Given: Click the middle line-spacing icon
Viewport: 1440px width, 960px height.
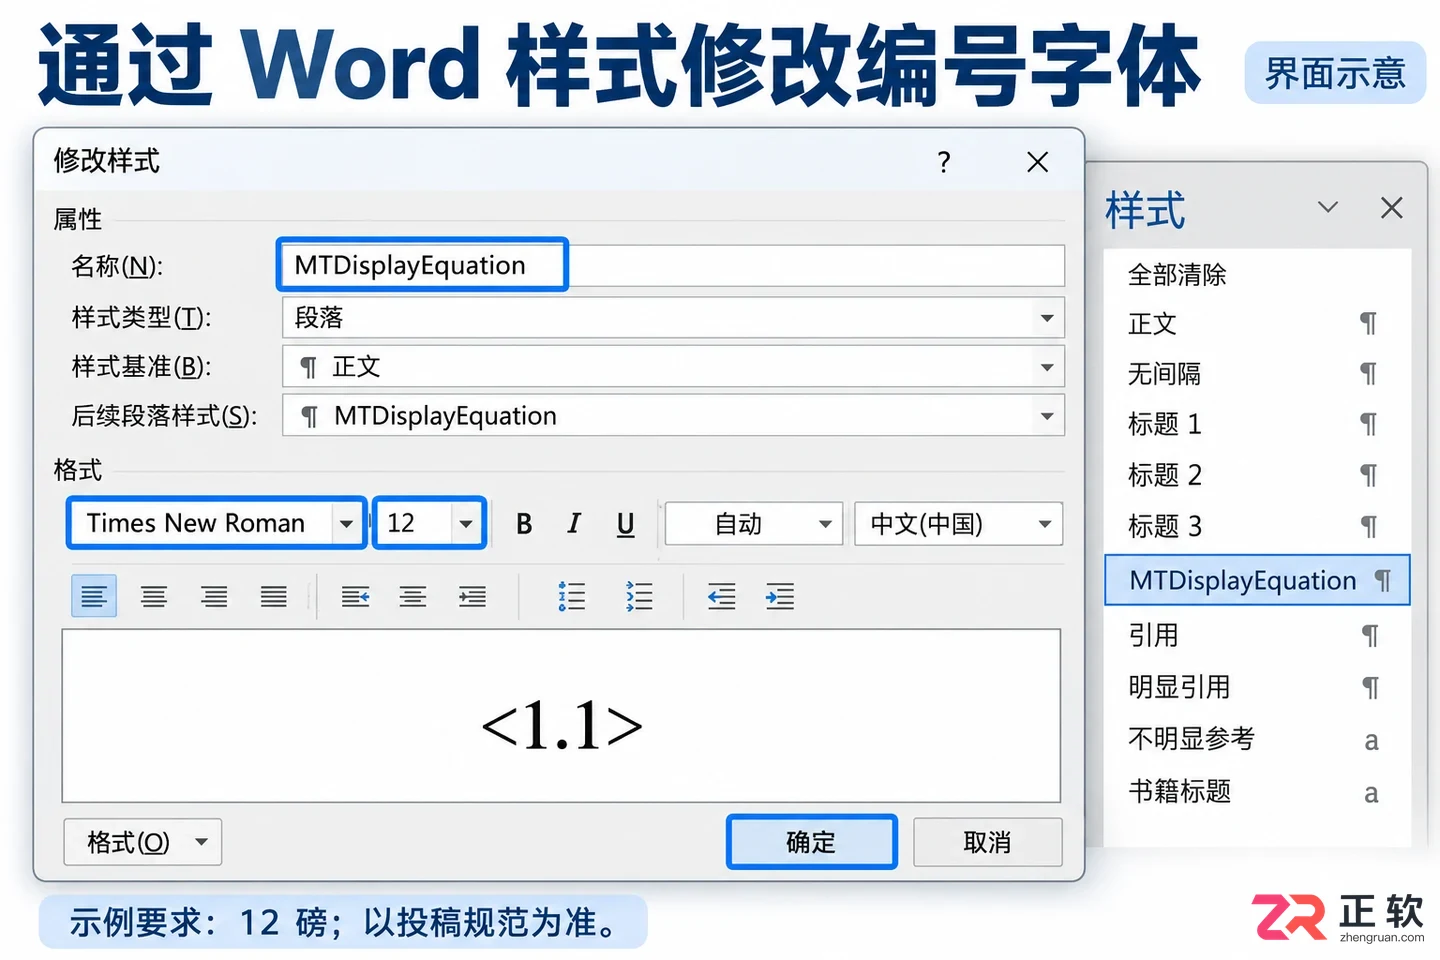Looking at the screenshot, I should (413, 597).
